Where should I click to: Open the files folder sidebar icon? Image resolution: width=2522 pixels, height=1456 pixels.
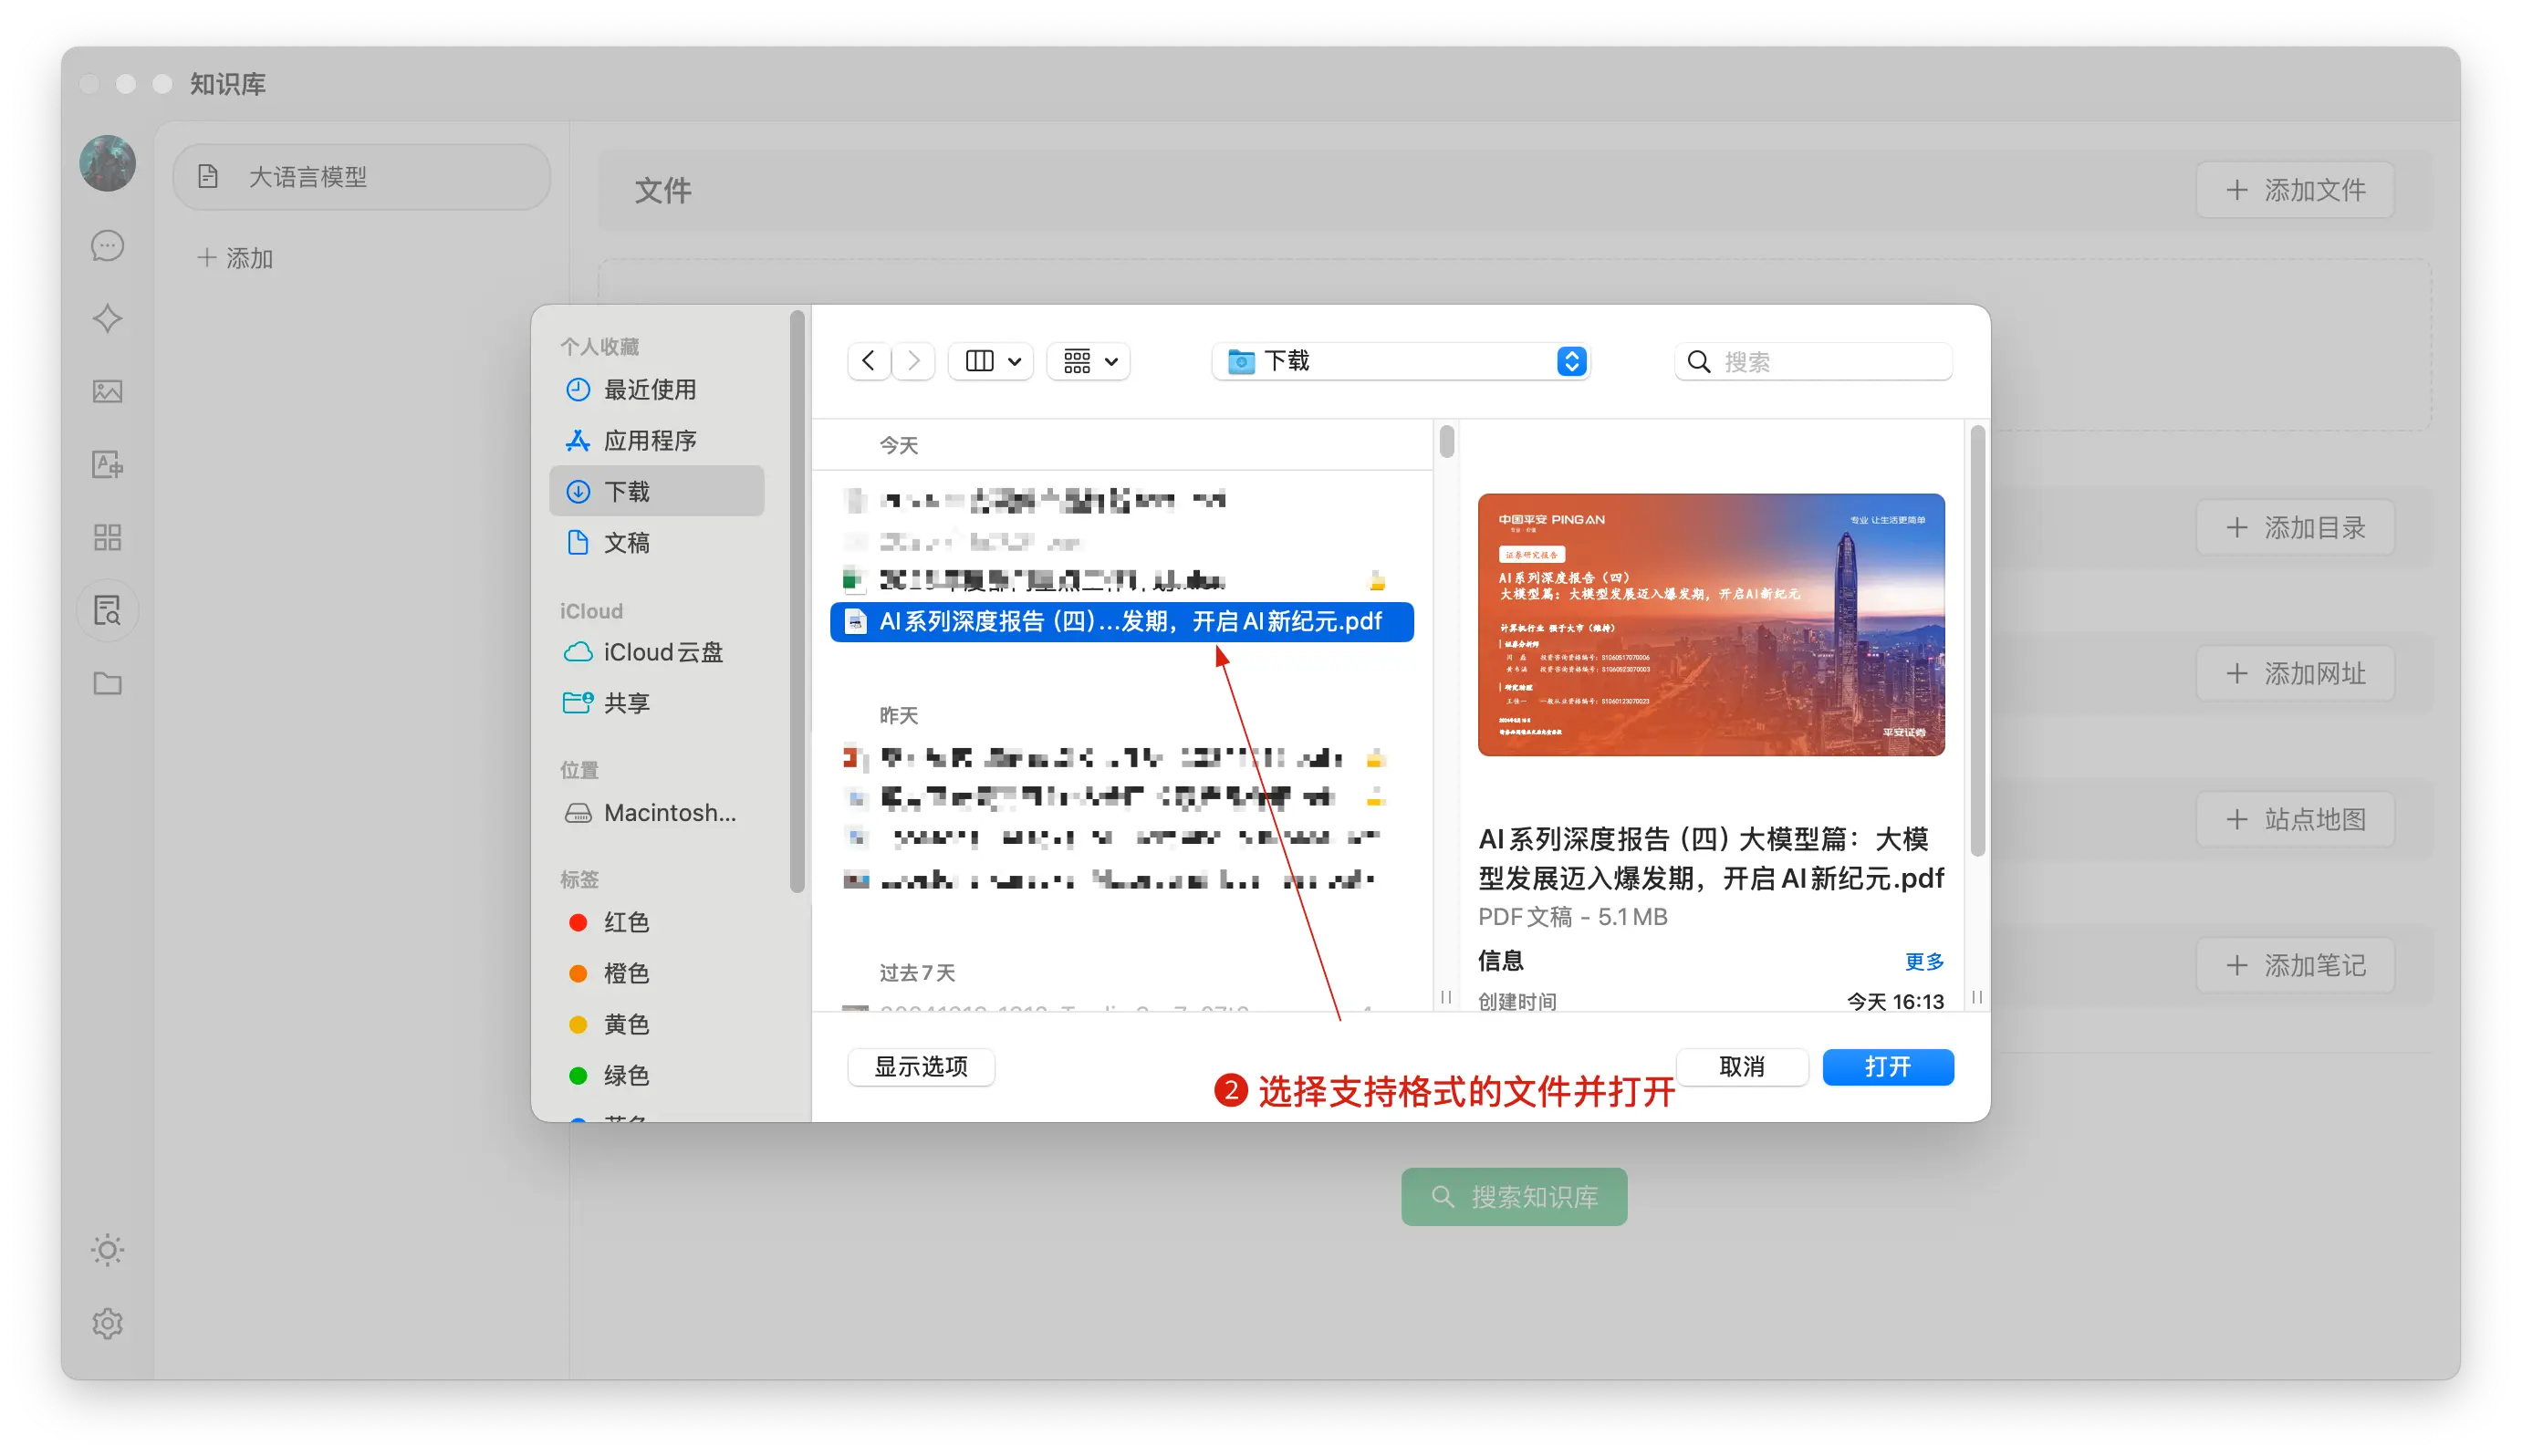click(107, 684)
